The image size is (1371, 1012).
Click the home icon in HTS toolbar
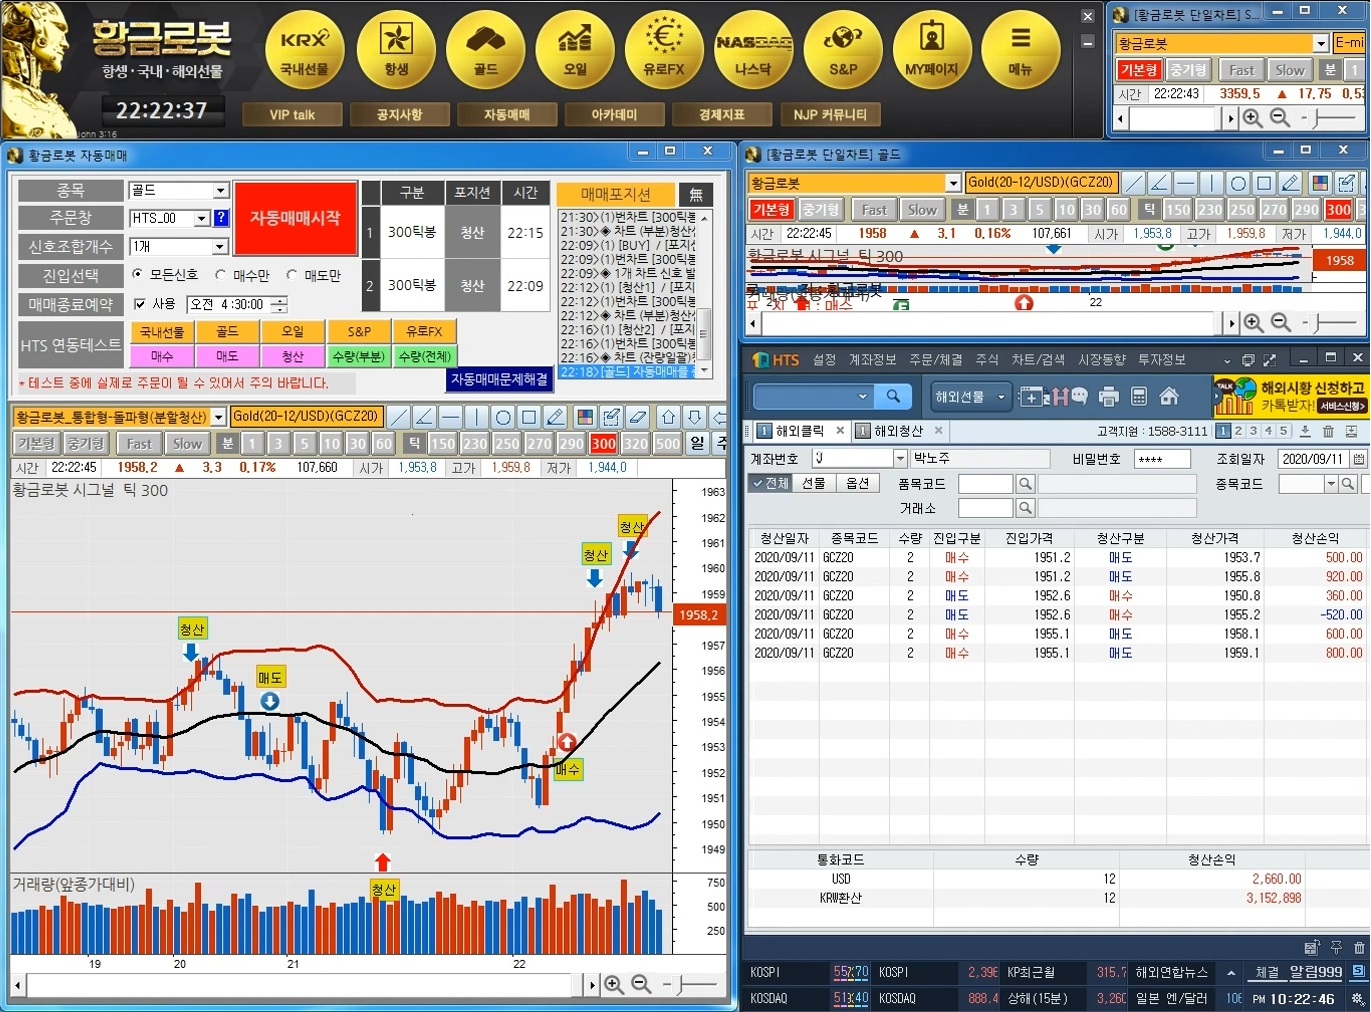1168,397
